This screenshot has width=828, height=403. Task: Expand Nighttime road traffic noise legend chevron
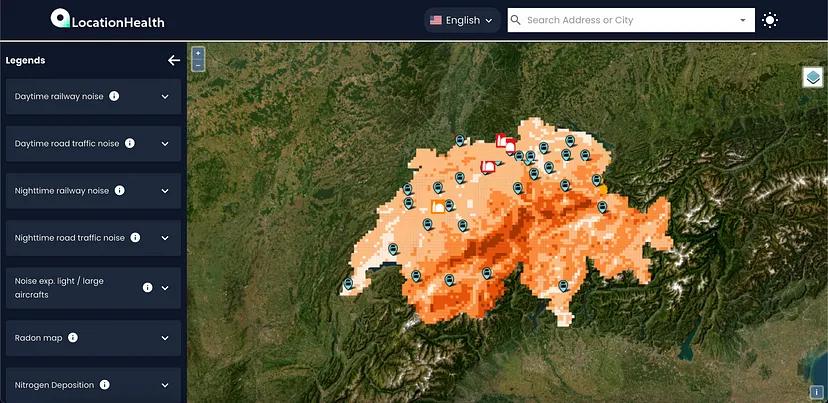pyautogui.click(x=165, y=238)
